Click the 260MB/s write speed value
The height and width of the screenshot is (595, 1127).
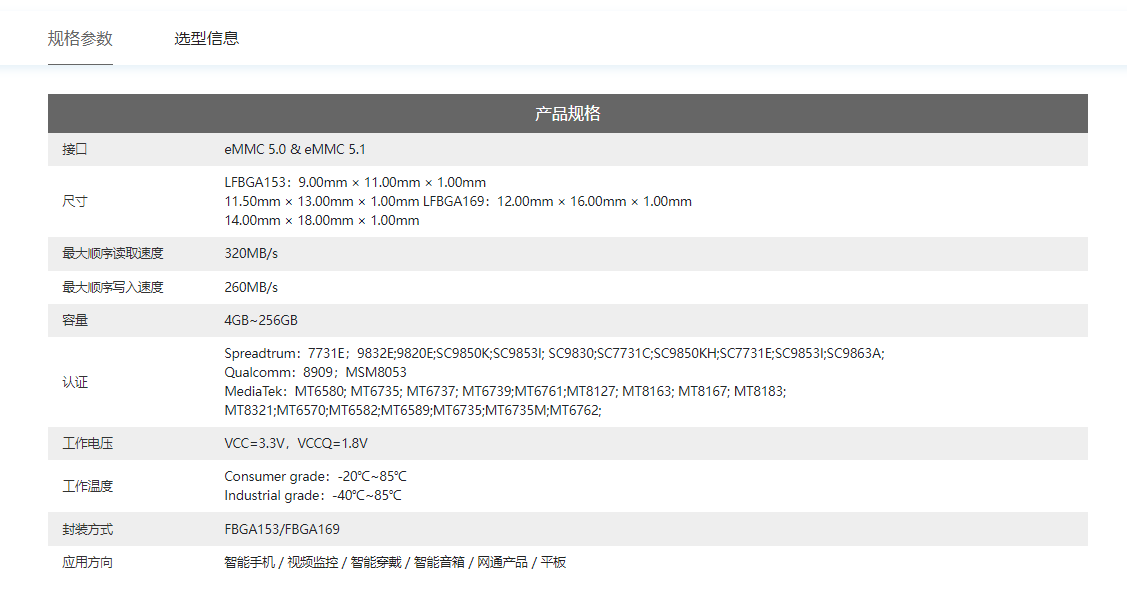pos(251,287)
